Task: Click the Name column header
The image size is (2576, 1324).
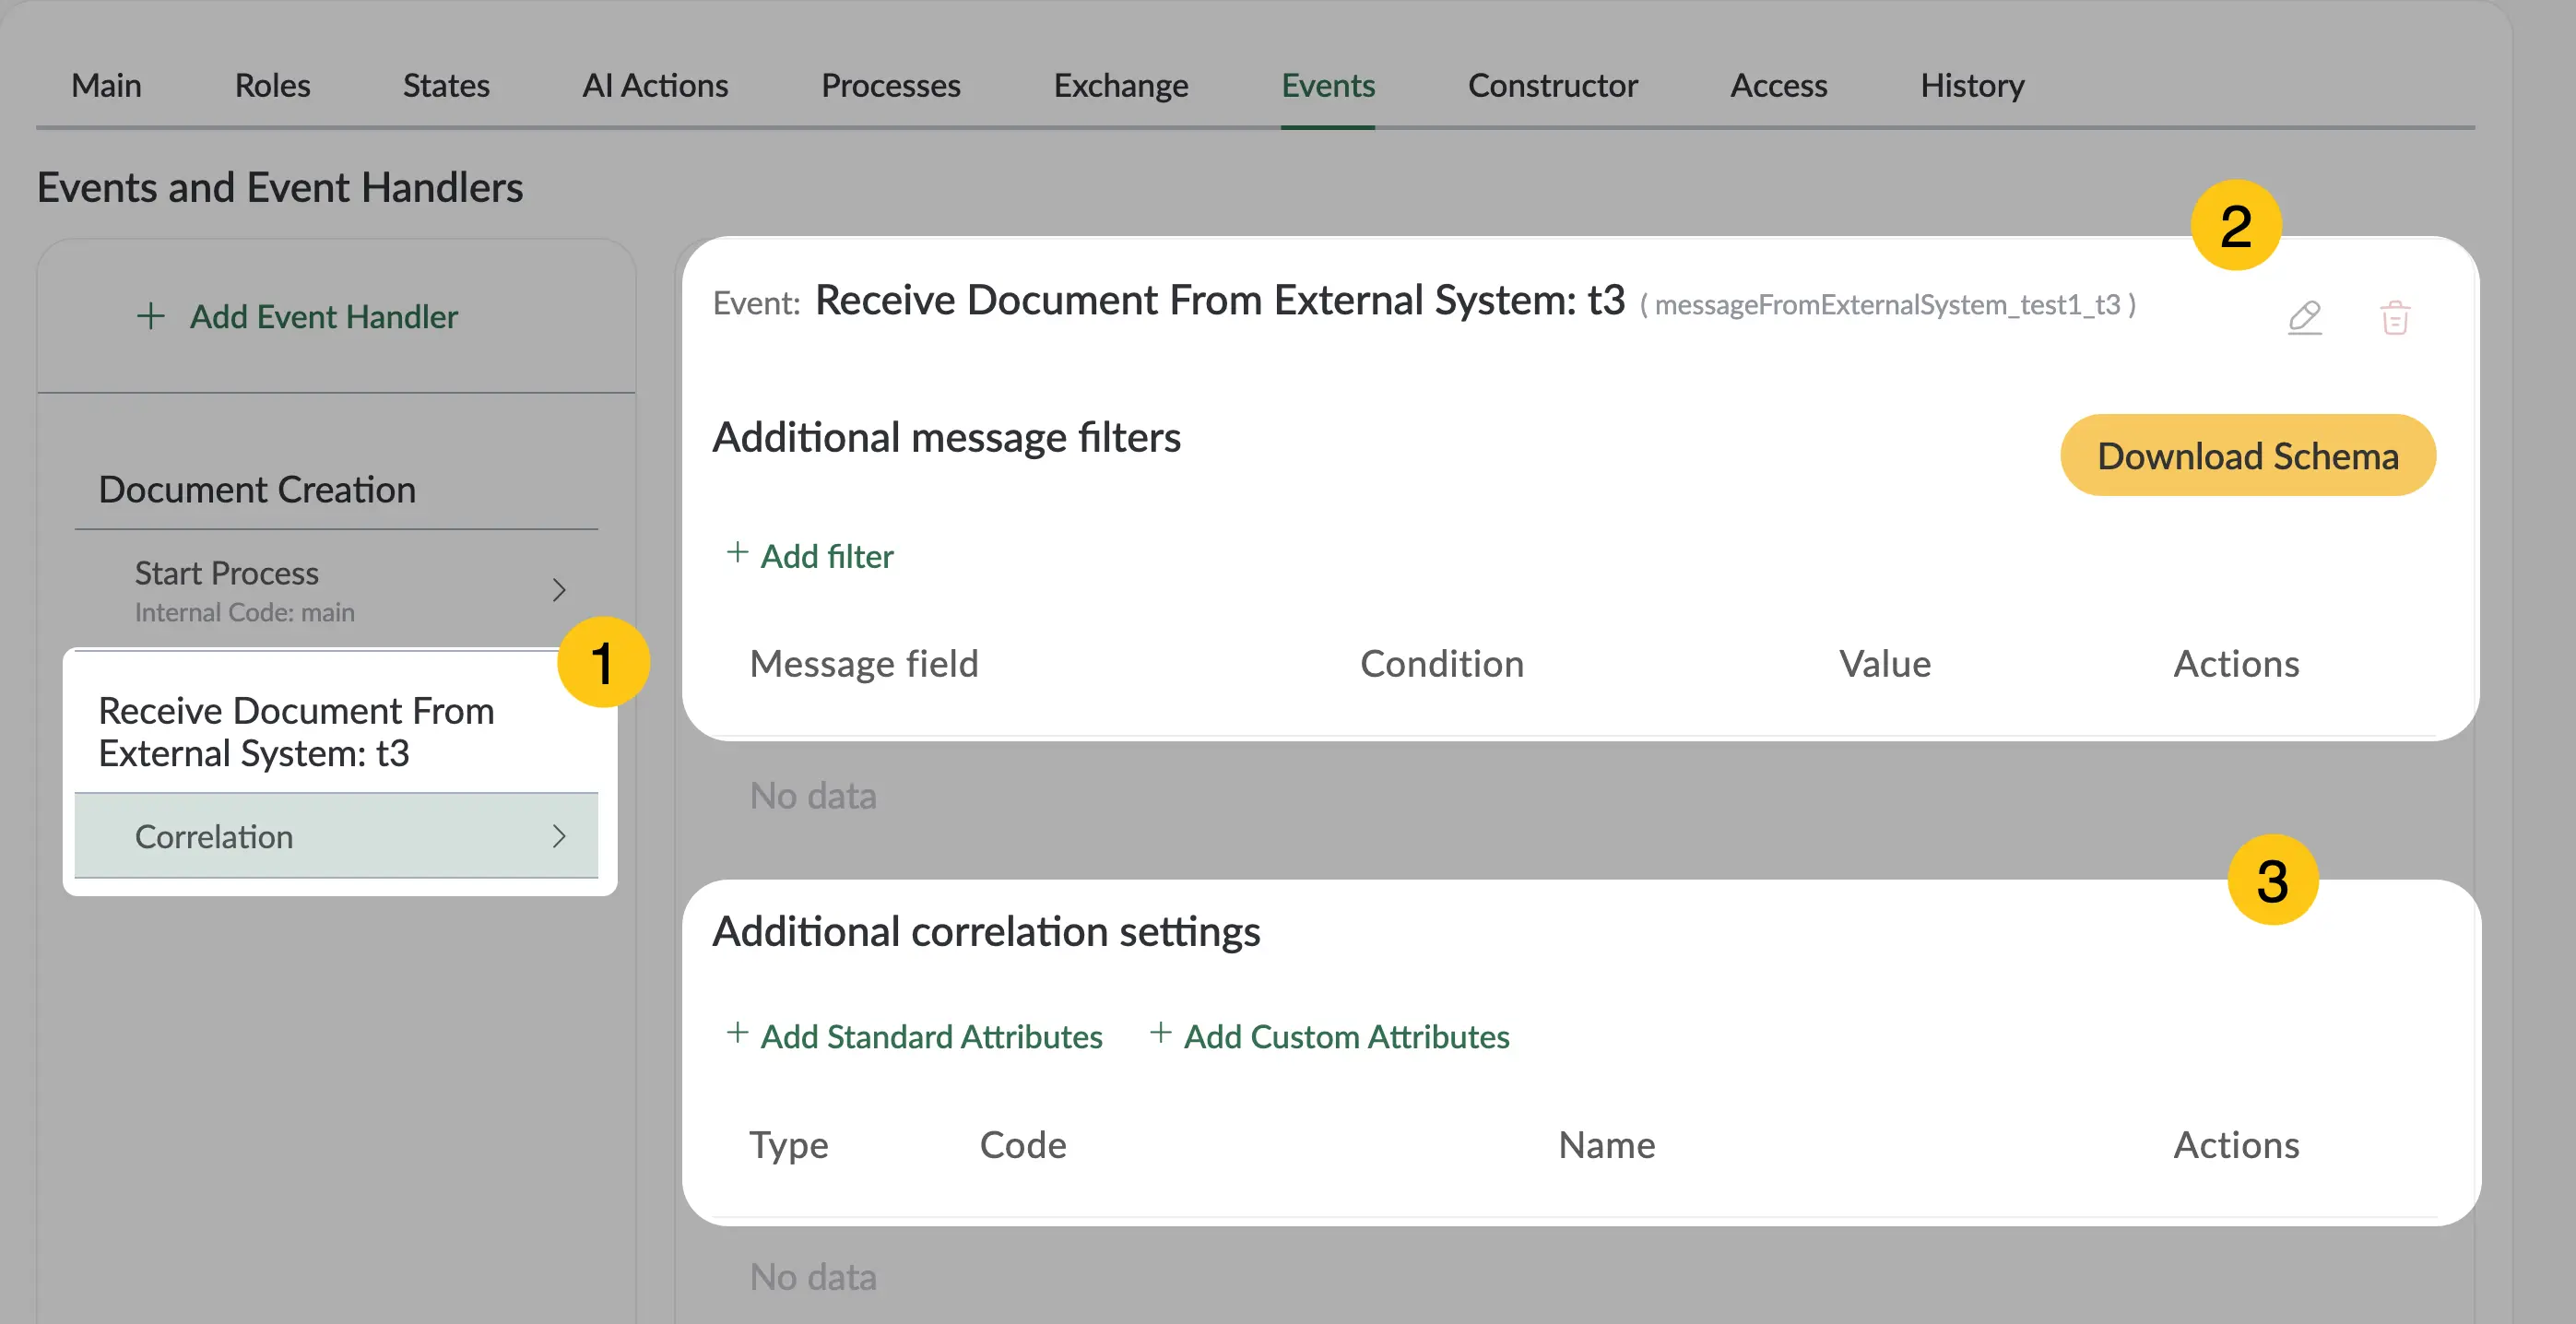Action: (x=1607, y=1145)
